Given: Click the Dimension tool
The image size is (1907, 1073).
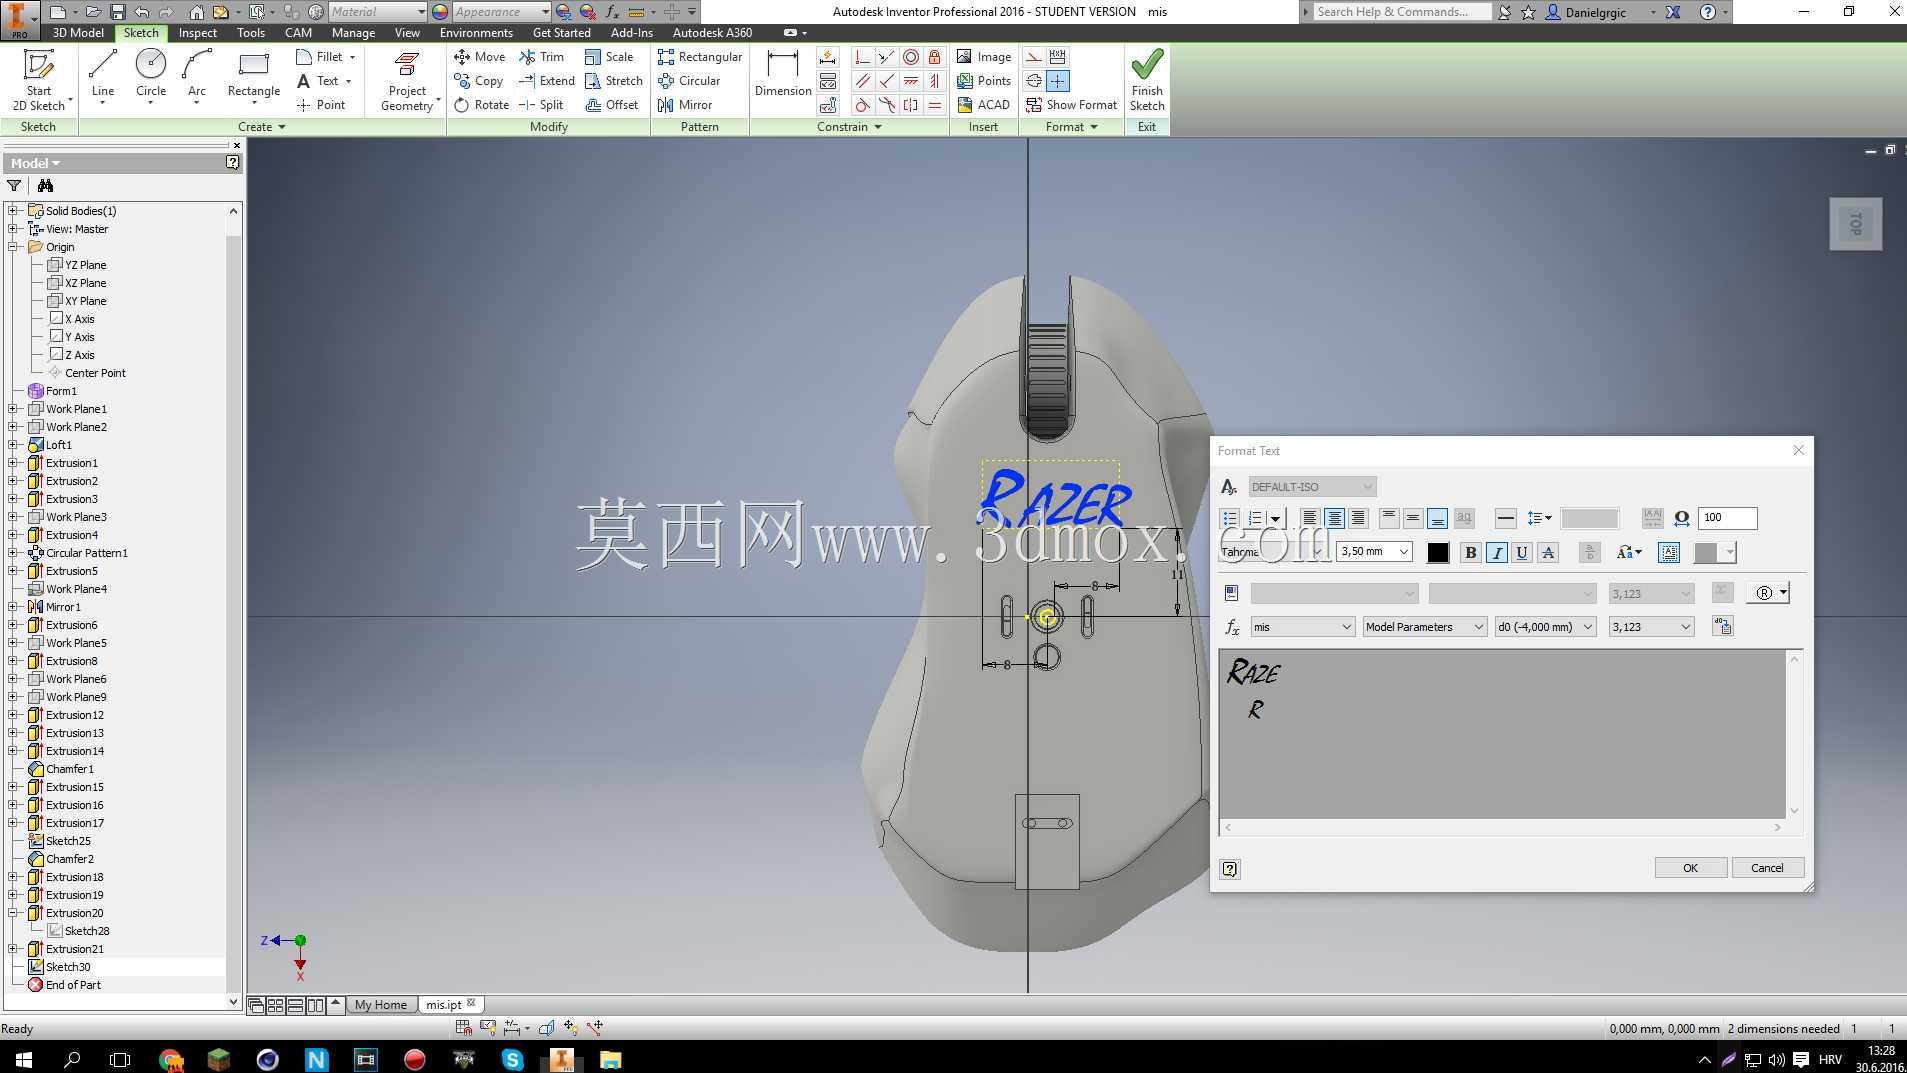Looking at the screenshot, I should click(x=783, y=75).
